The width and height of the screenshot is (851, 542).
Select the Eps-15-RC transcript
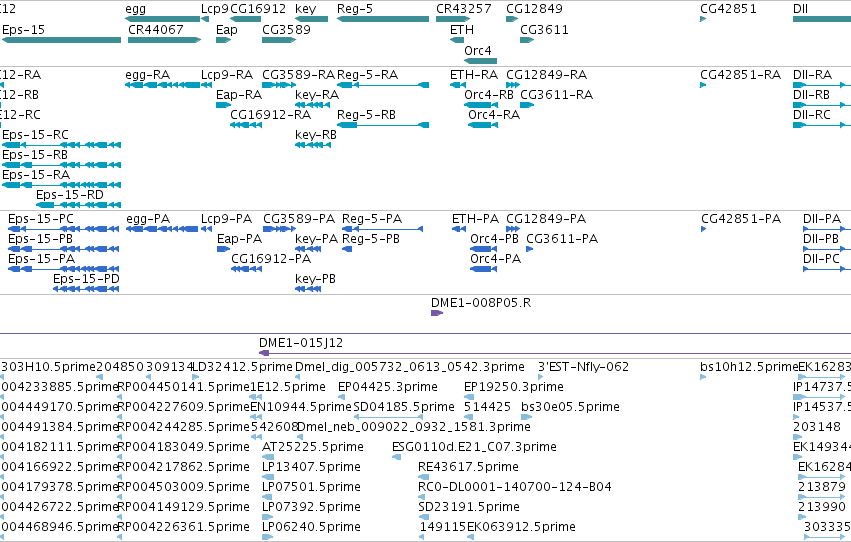[61, 145]
